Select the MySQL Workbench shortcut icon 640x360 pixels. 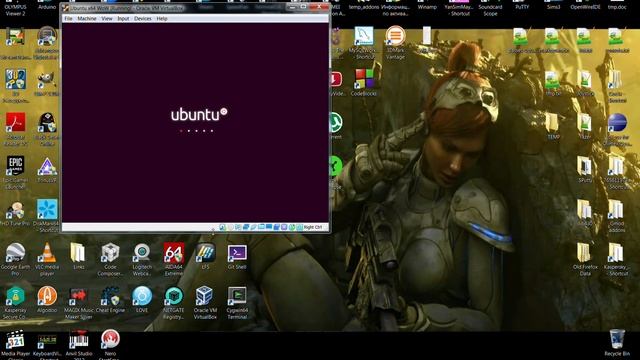tap(364, 36)
